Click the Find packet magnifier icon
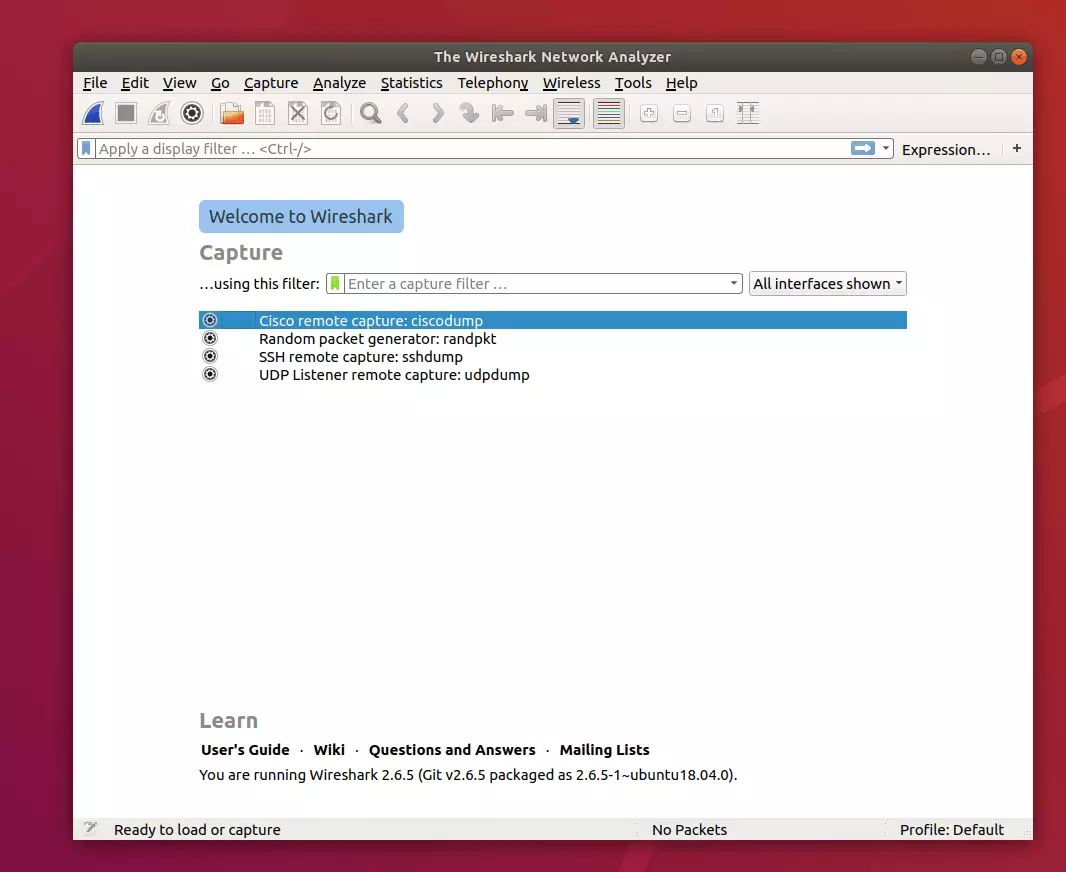The width and height of the screenshot is (1066, 872). tap(371, 114)
